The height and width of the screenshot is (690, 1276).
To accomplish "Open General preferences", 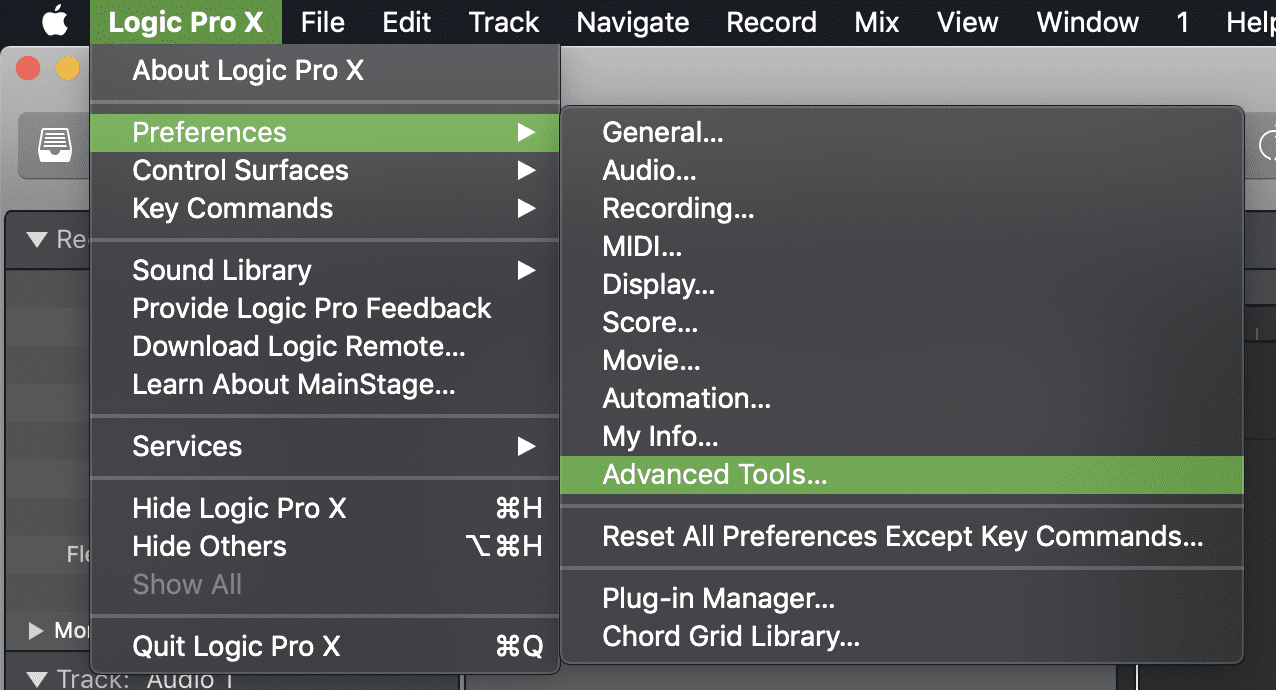I will click(662, 133).
